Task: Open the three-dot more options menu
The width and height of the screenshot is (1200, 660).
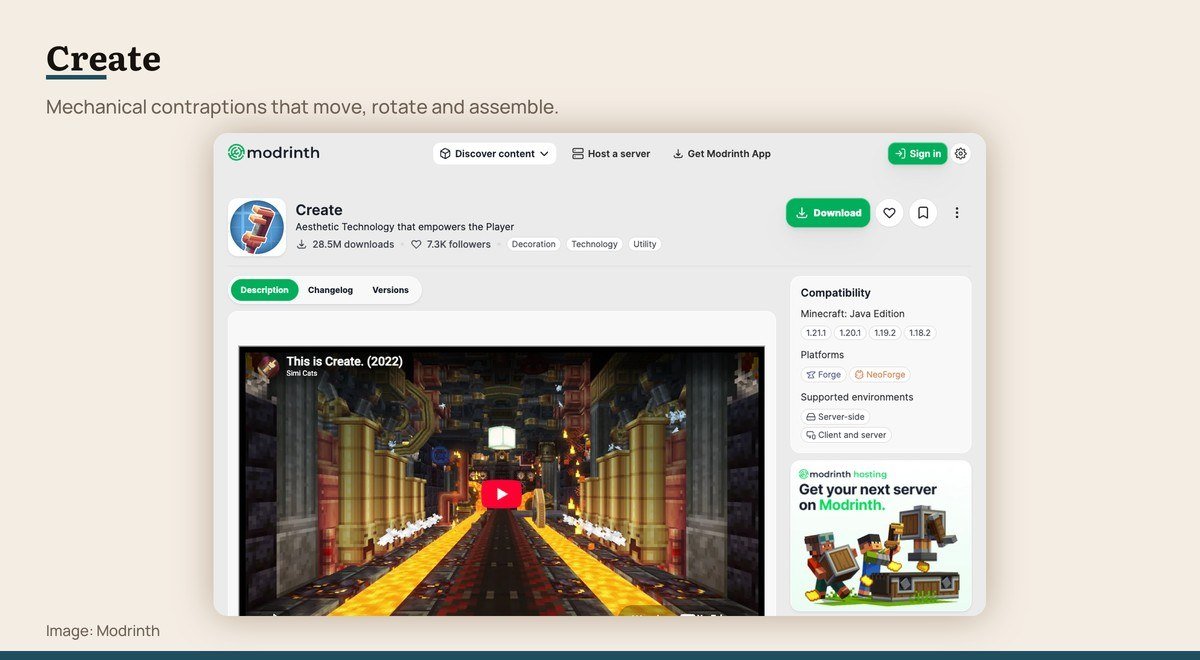Action: [957, 213]
